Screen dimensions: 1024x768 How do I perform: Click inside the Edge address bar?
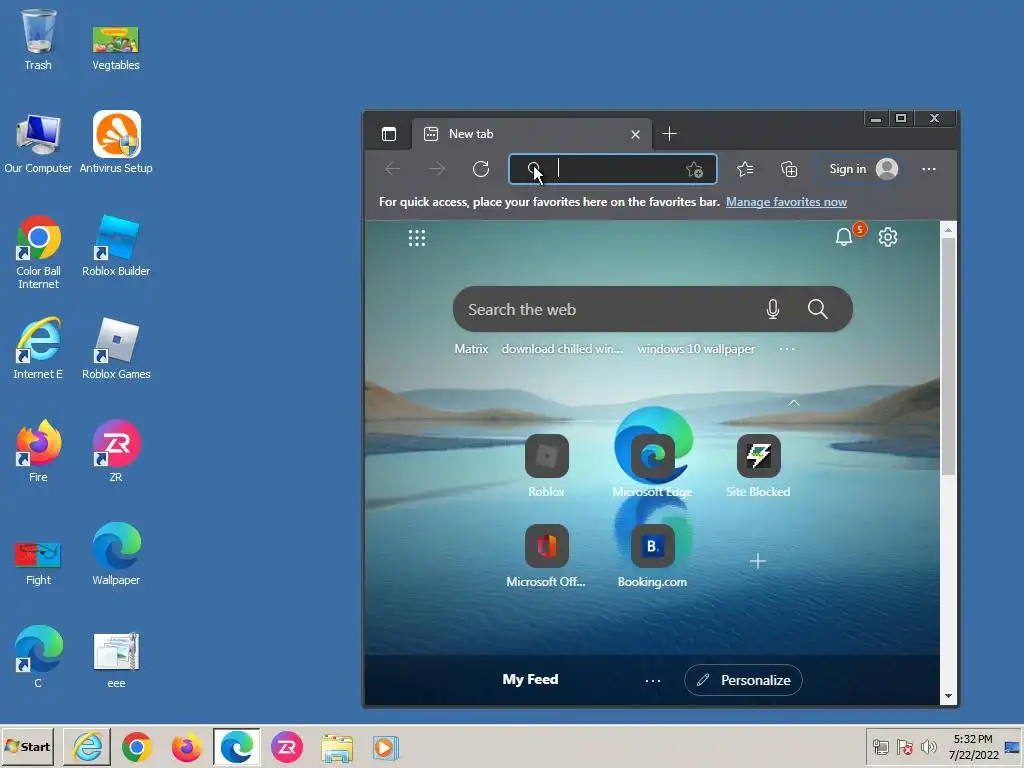coord(613,169)
